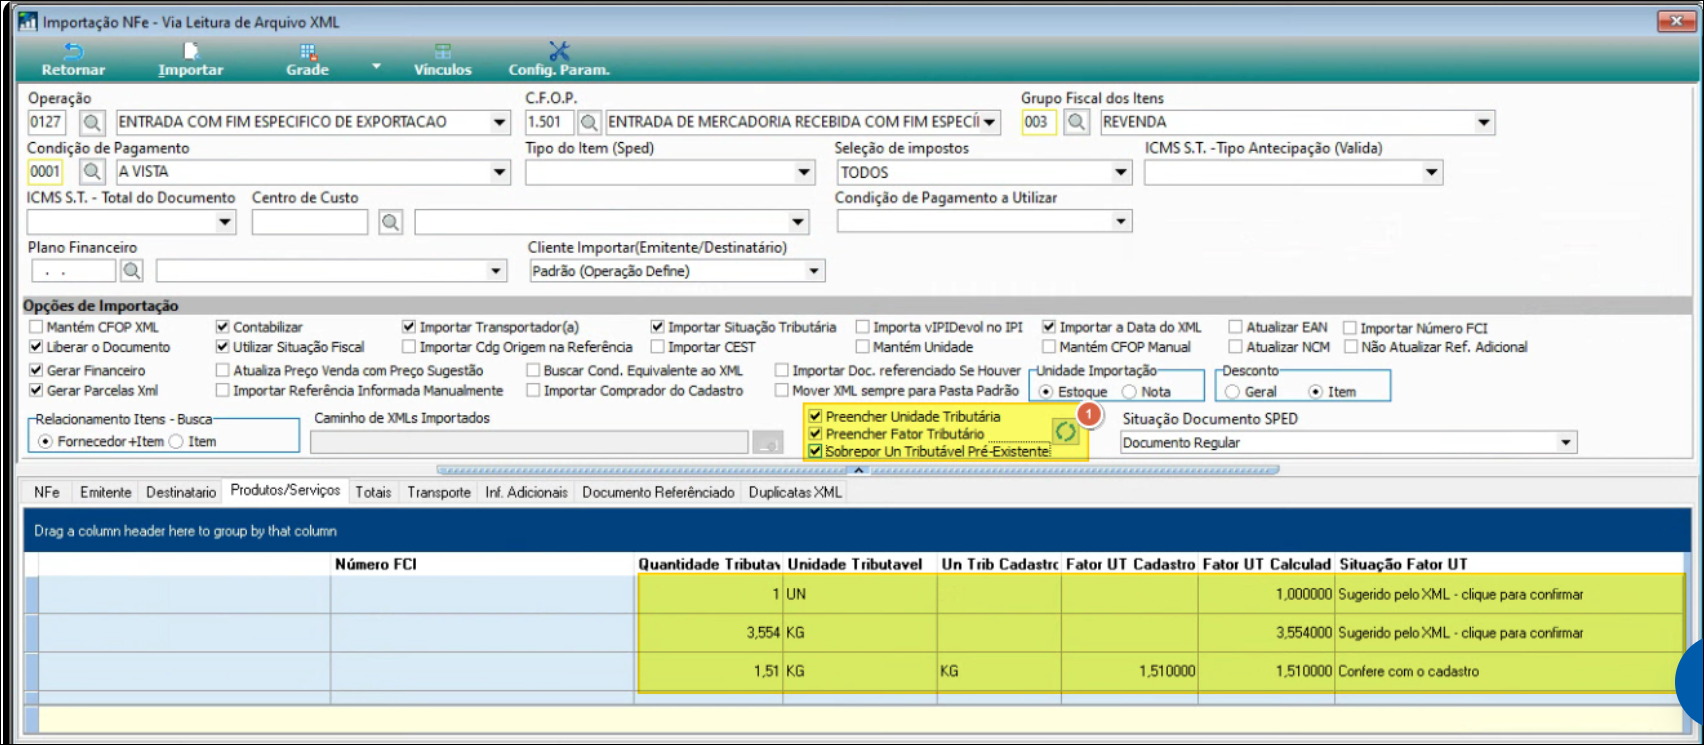
Task: Click the Plano Financeiro code input field
Action: 73,271
